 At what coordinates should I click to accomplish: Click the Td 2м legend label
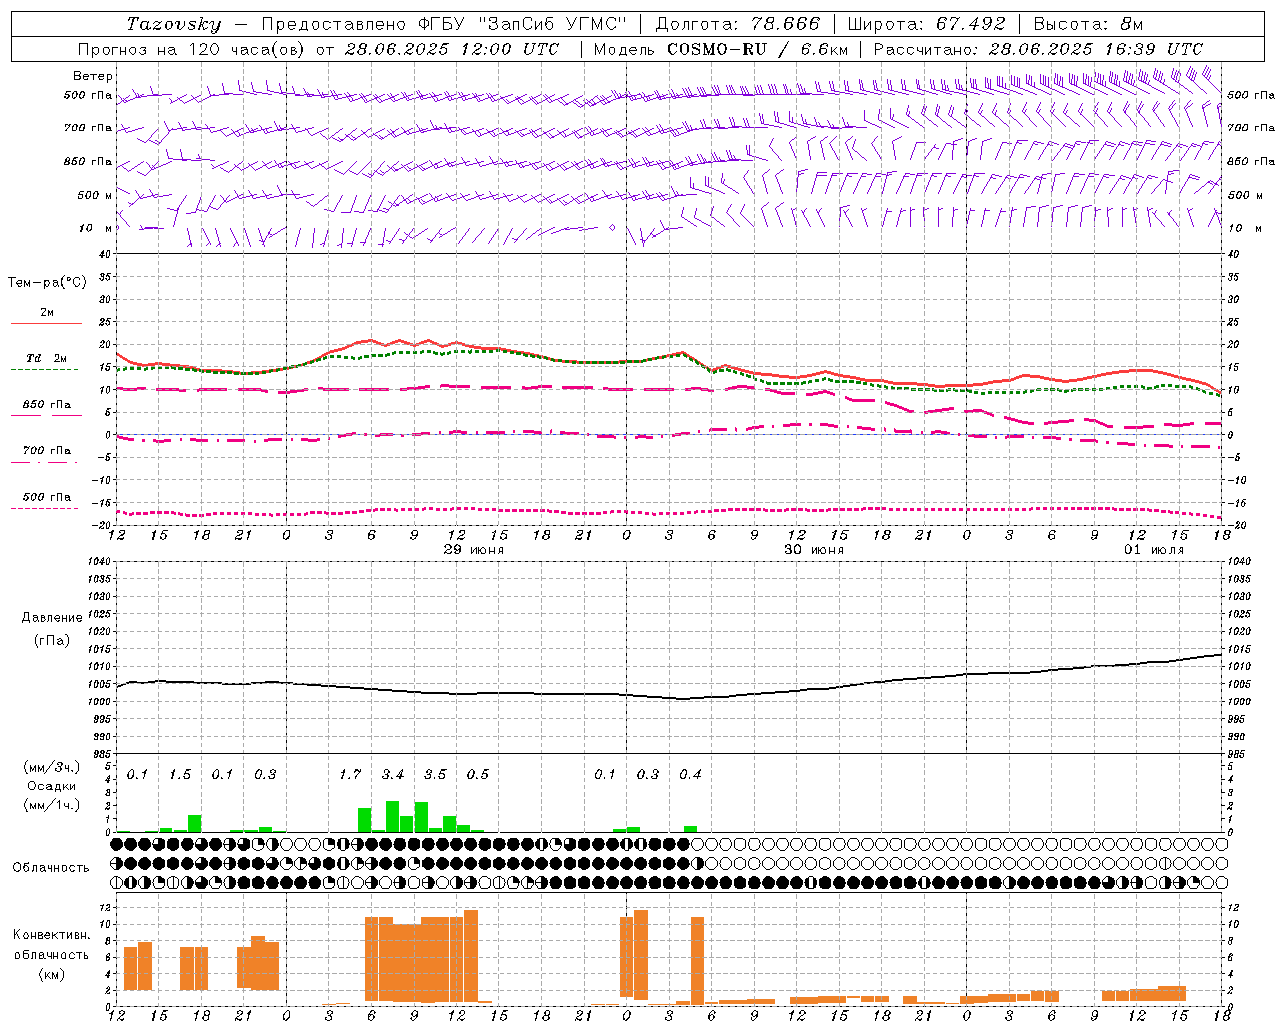point(47,358)
